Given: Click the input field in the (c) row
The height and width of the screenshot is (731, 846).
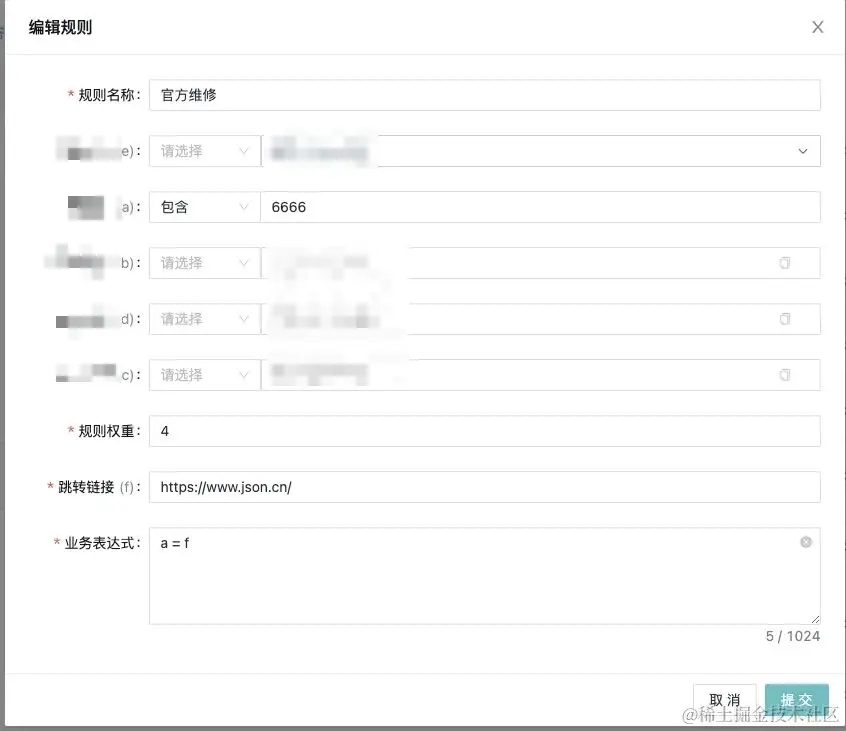Looking at the screenshot, I should pyautogui.click(x=541, y=375).
